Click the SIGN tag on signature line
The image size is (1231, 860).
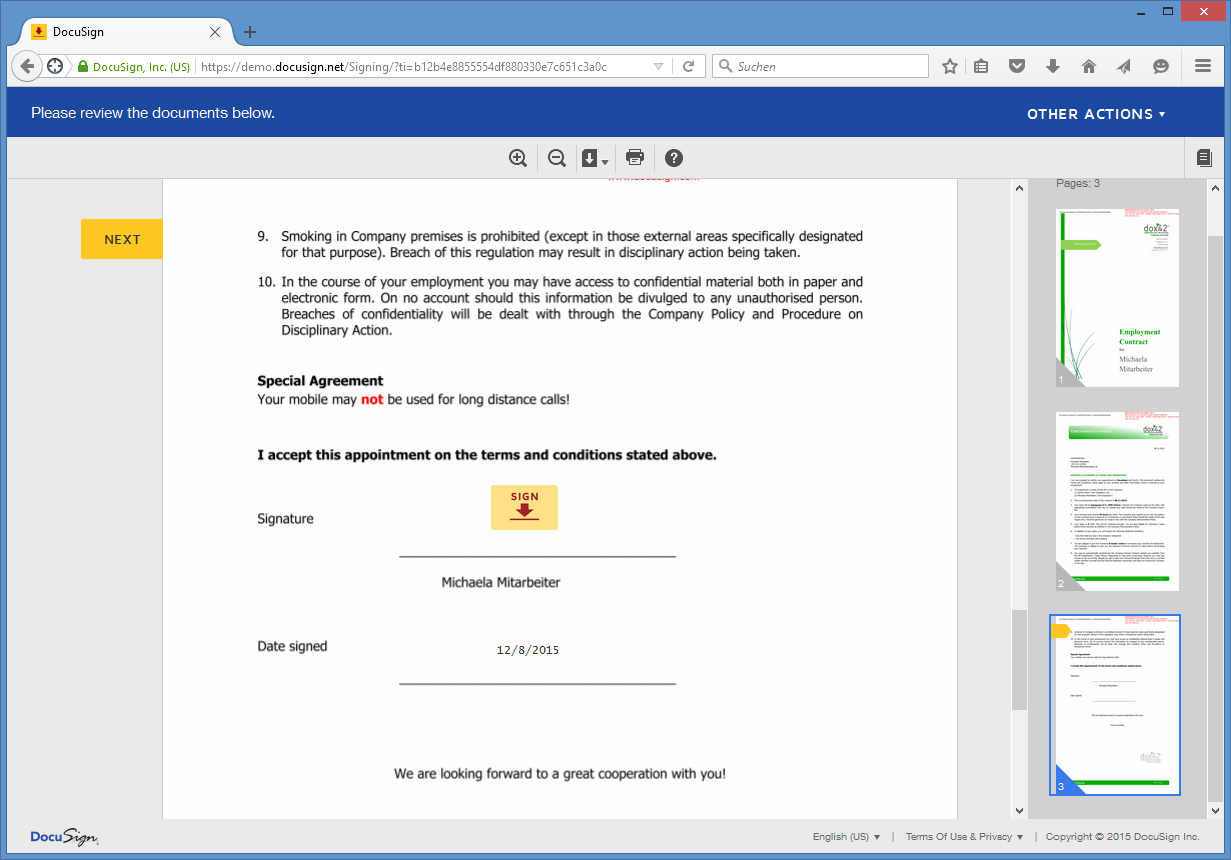(x=524, y=507)
